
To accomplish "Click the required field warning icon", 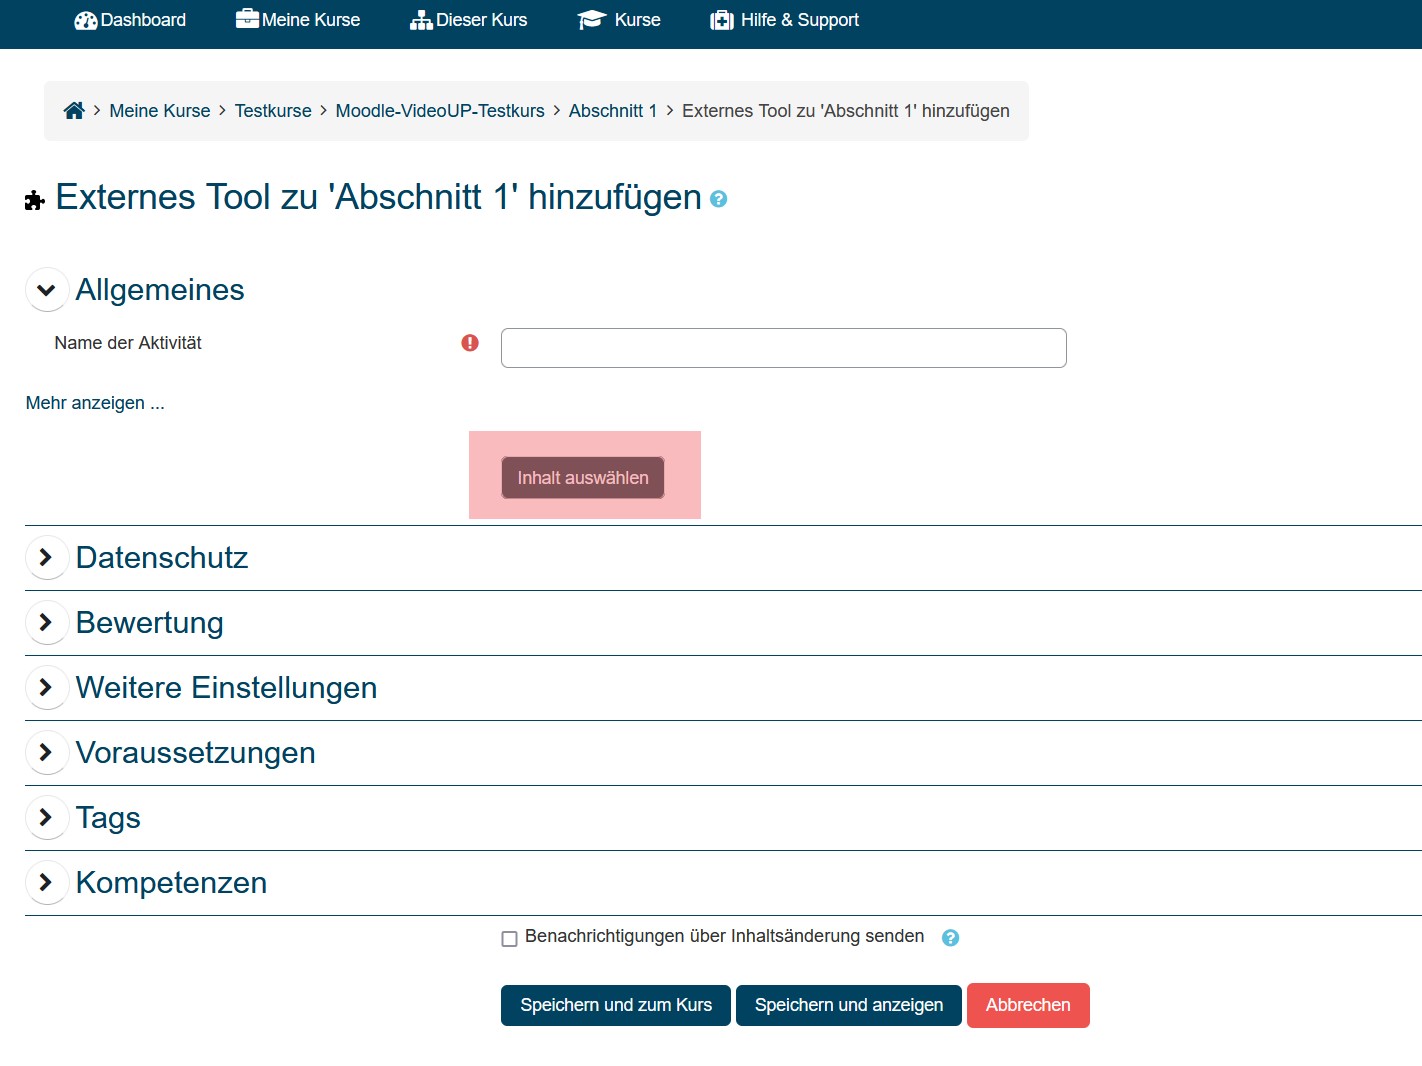I will click(x=470, y=343).
